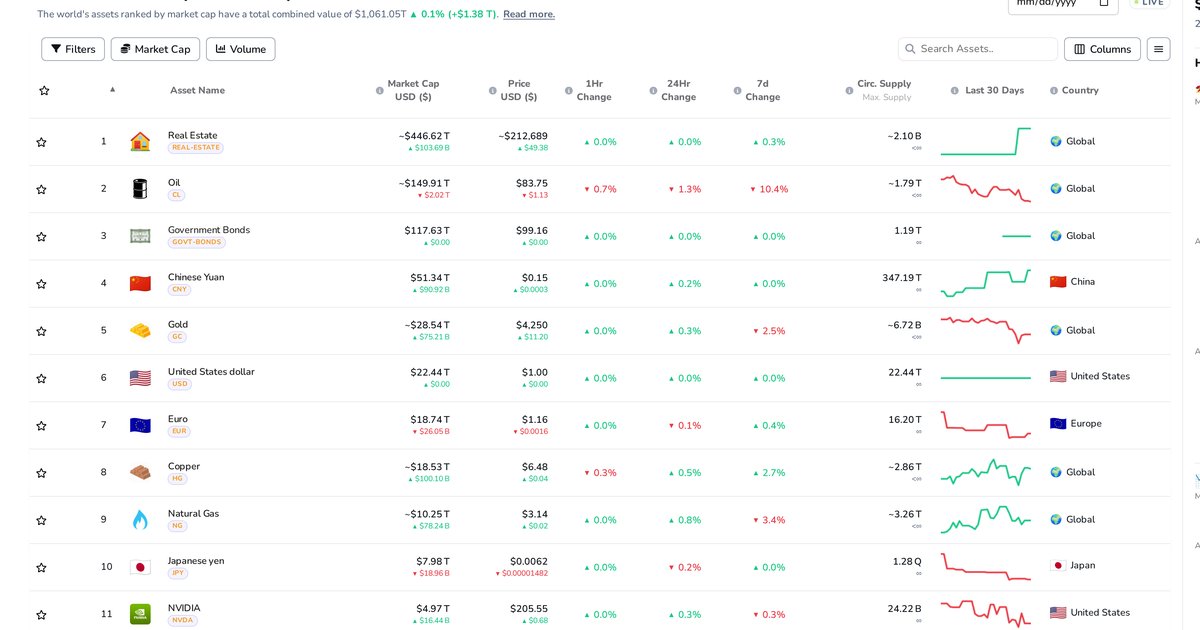Star the Chinese Yuan asset

pyautogui.click(x=41, y=284)
